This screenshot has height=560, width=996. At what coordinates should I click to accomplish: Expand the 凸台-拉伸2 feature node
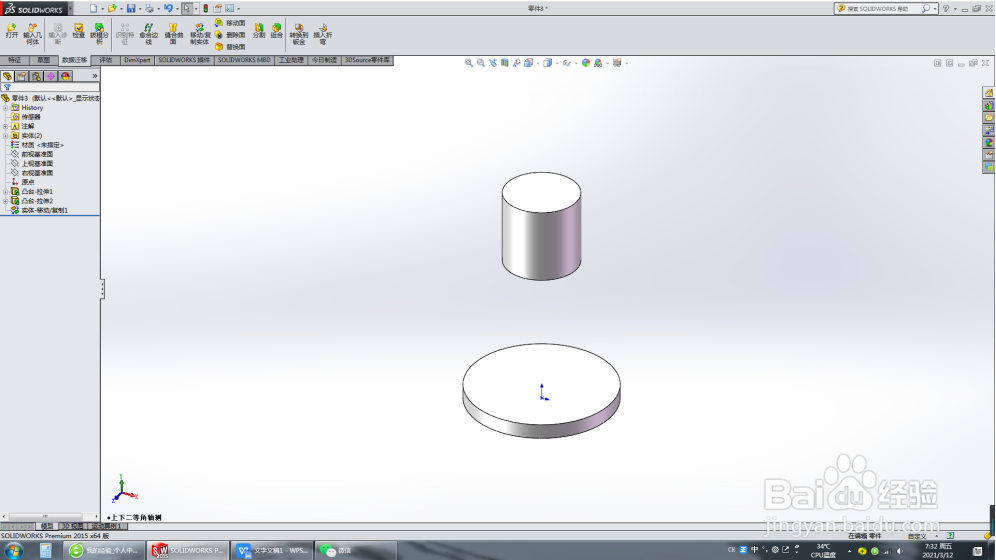6,201
